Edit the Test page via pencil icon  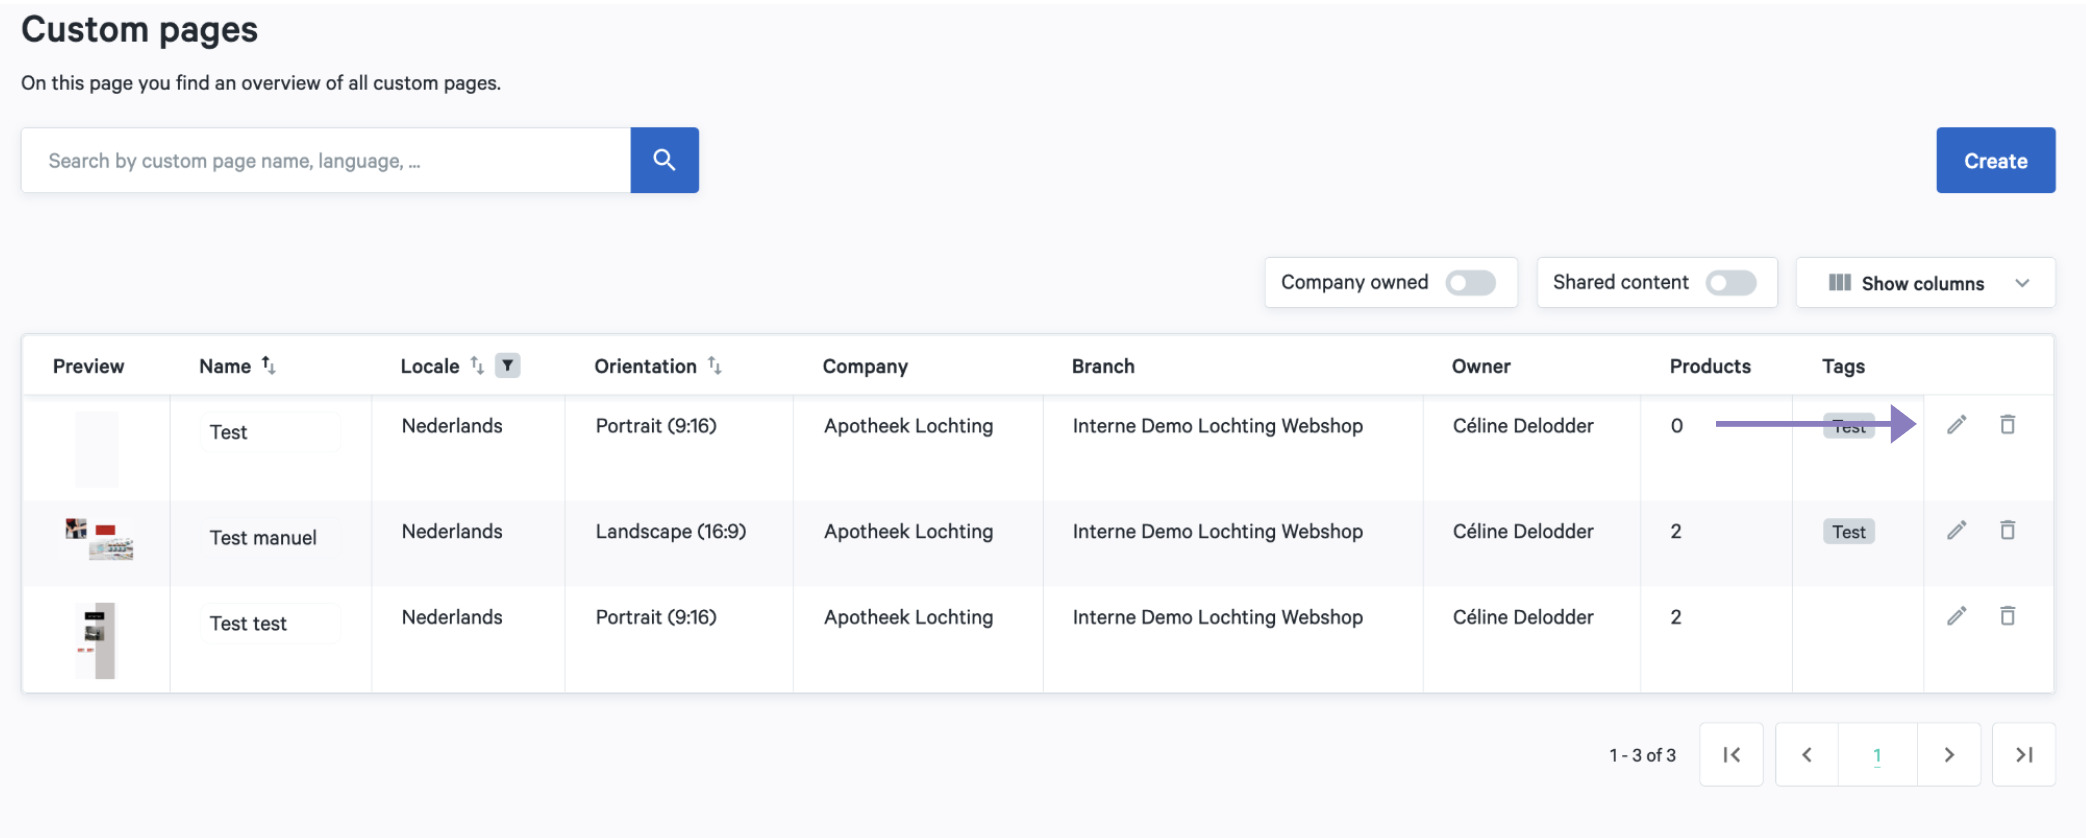coord(1957,425)
